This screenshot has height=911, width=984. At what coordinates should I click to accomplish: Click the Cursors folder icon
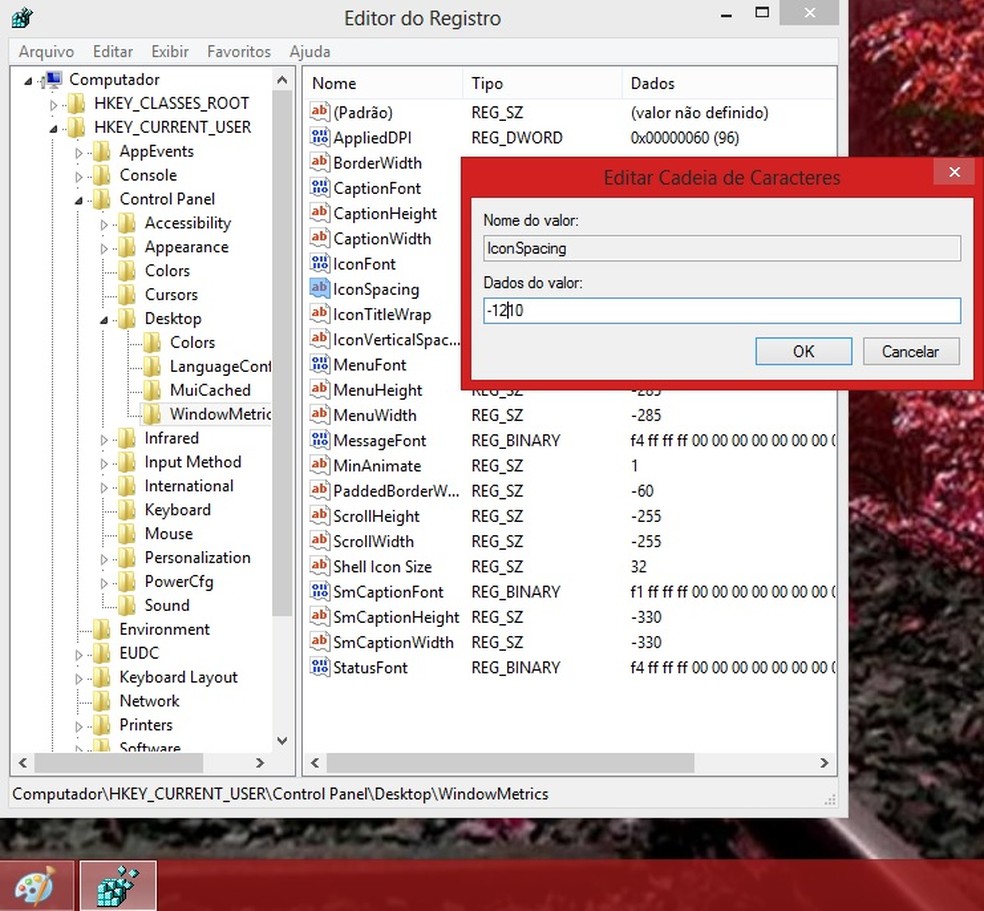coord(127,295)
